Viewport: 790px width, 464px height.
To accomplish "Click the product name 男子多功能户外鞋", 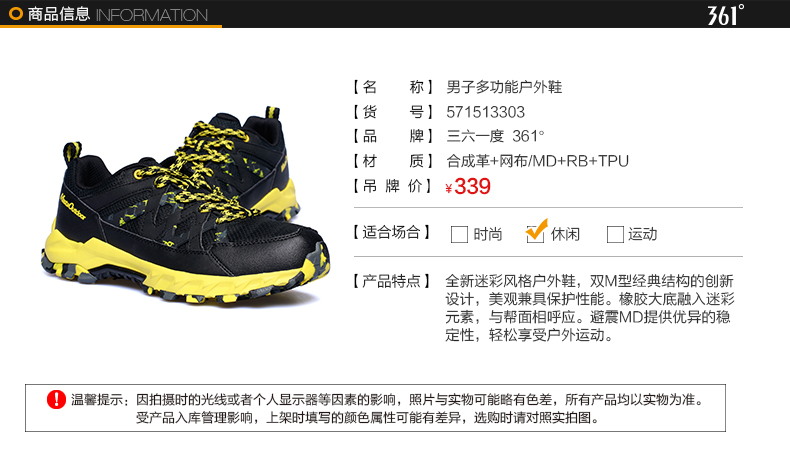I will [504, 87].
